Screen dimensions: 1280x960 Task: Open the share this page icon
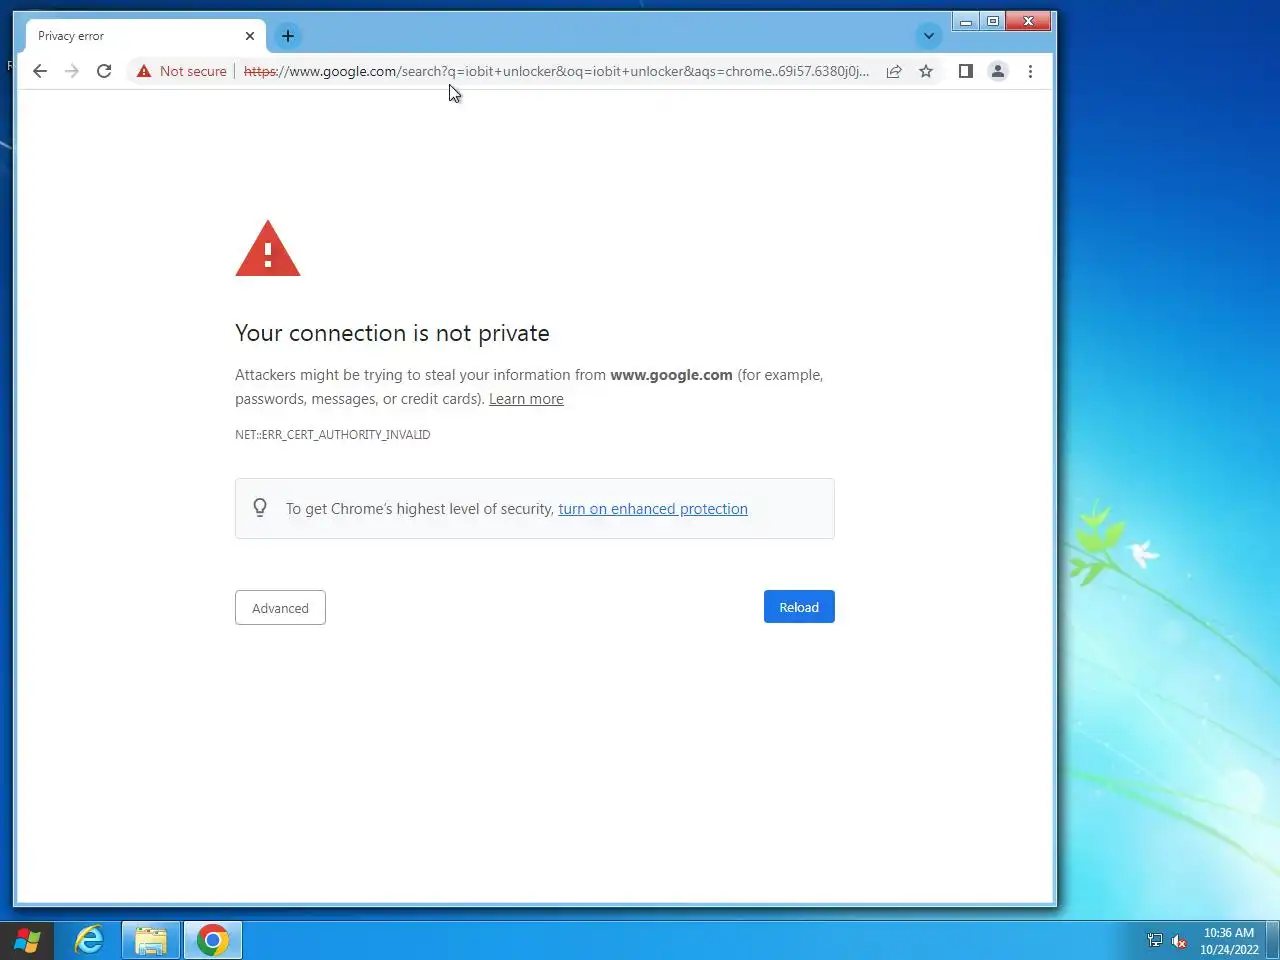[x=894, y=71]
